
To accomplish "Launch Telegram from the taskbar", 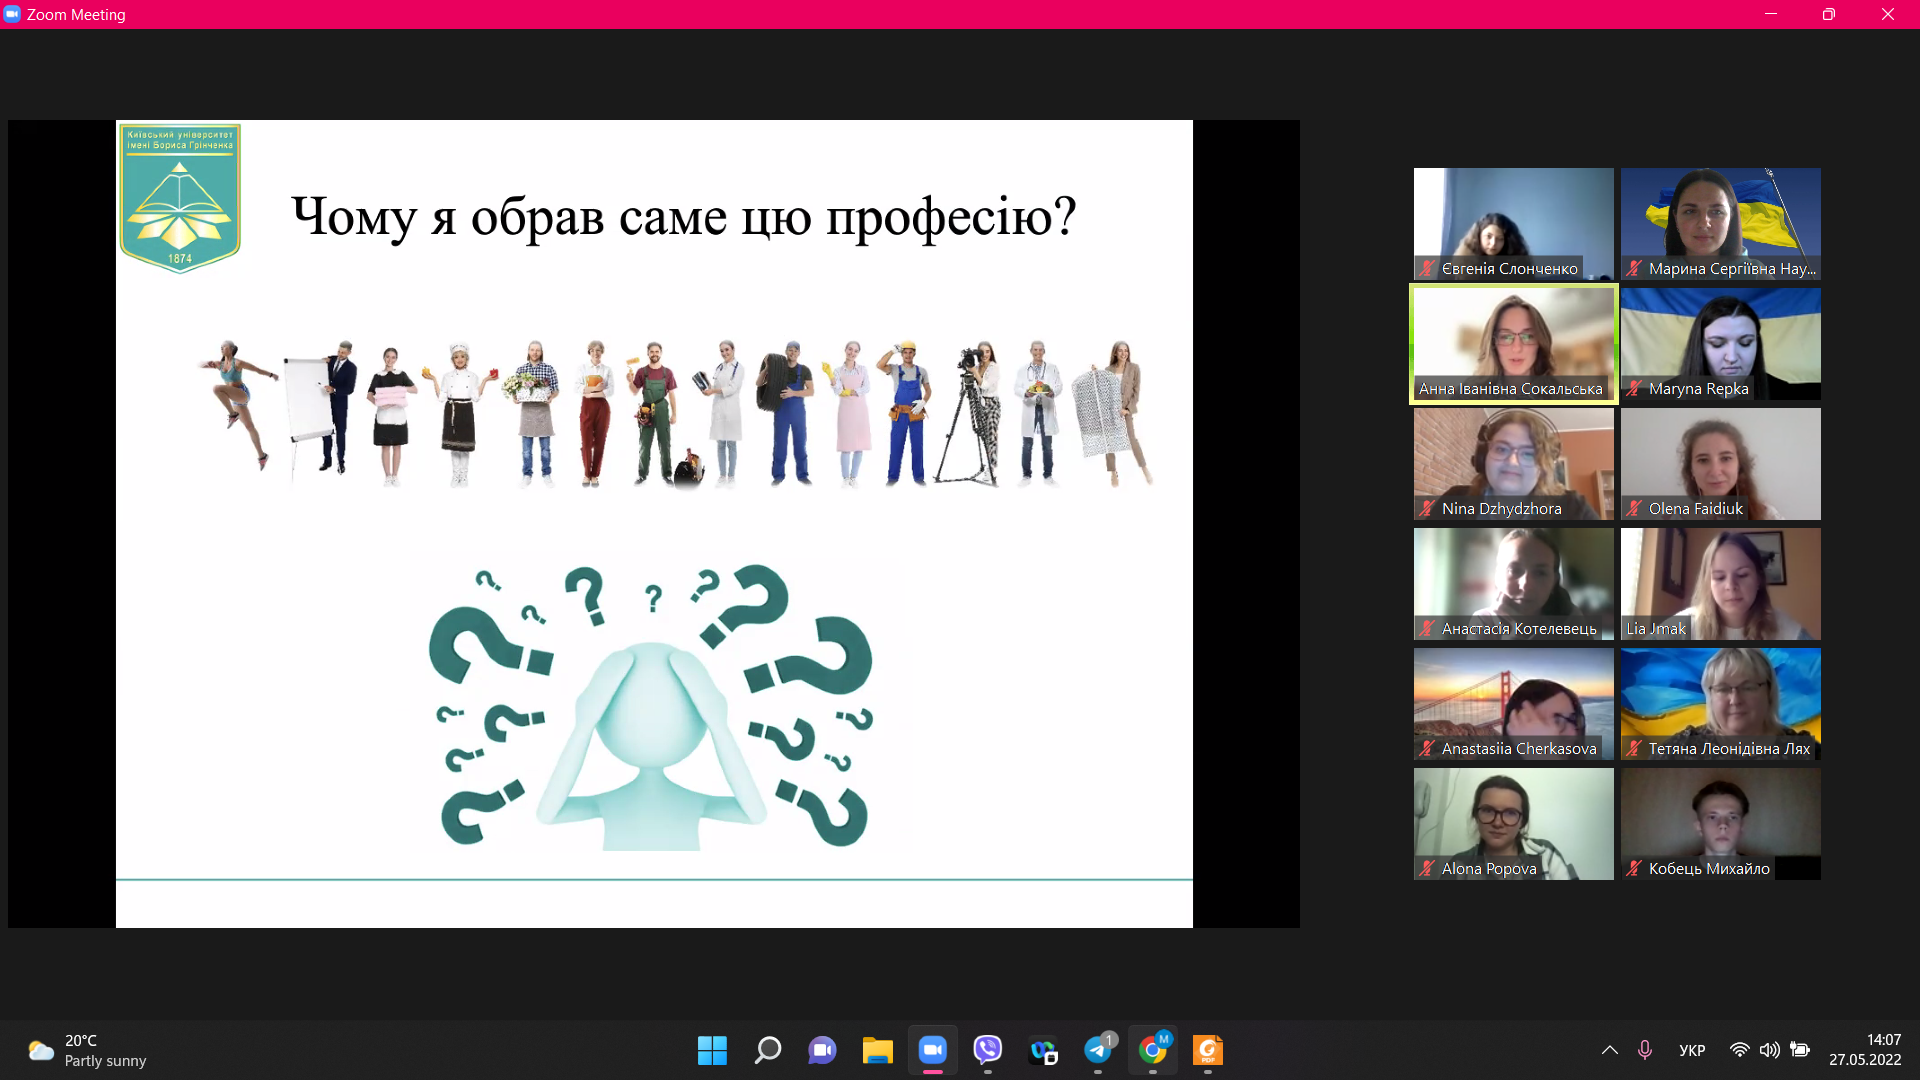I will coord(1098,1050).
